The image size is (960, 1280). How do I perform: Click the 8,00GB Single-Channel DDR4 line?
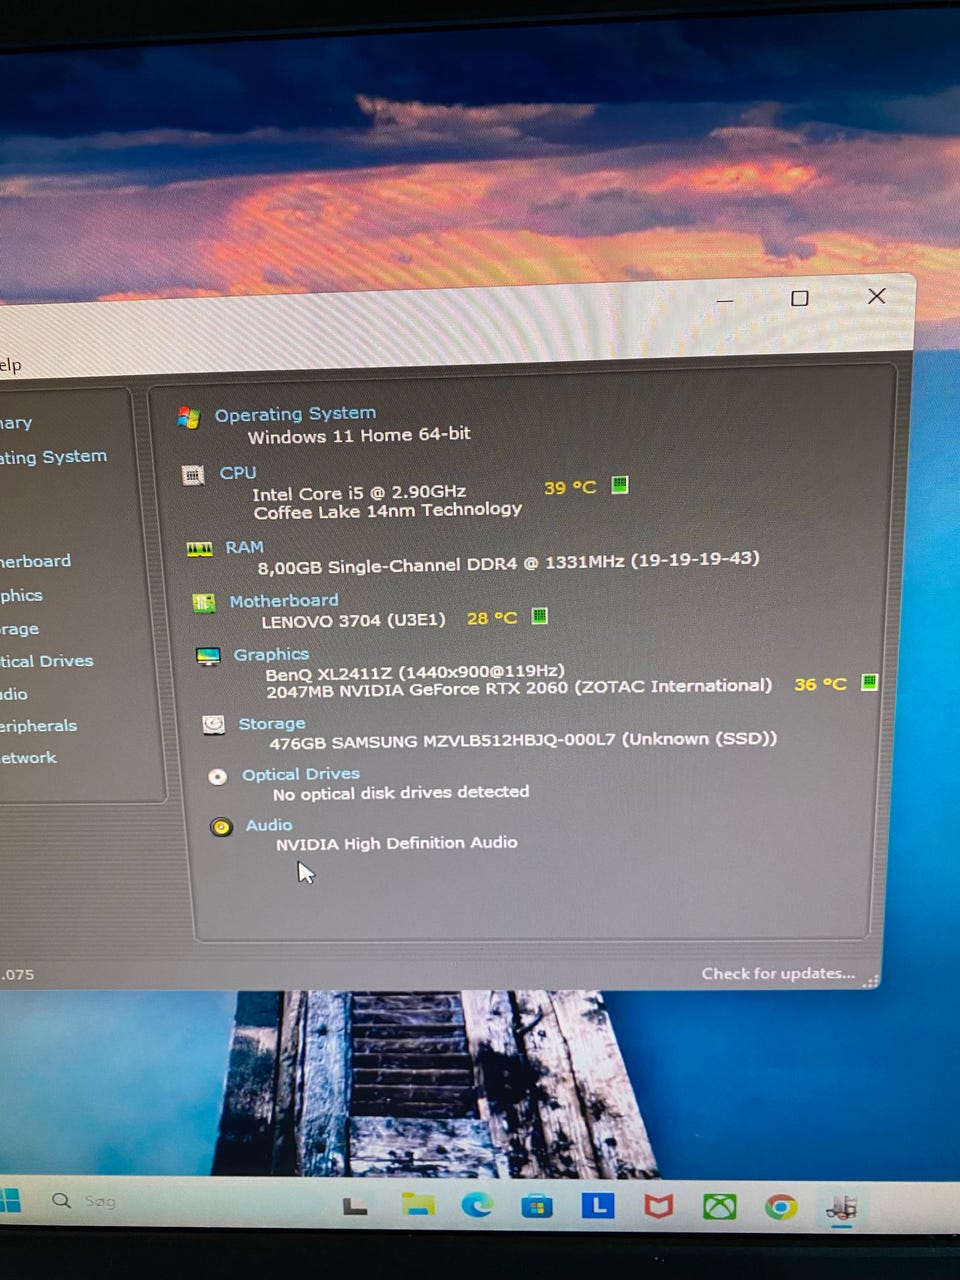tap(508, 562)
